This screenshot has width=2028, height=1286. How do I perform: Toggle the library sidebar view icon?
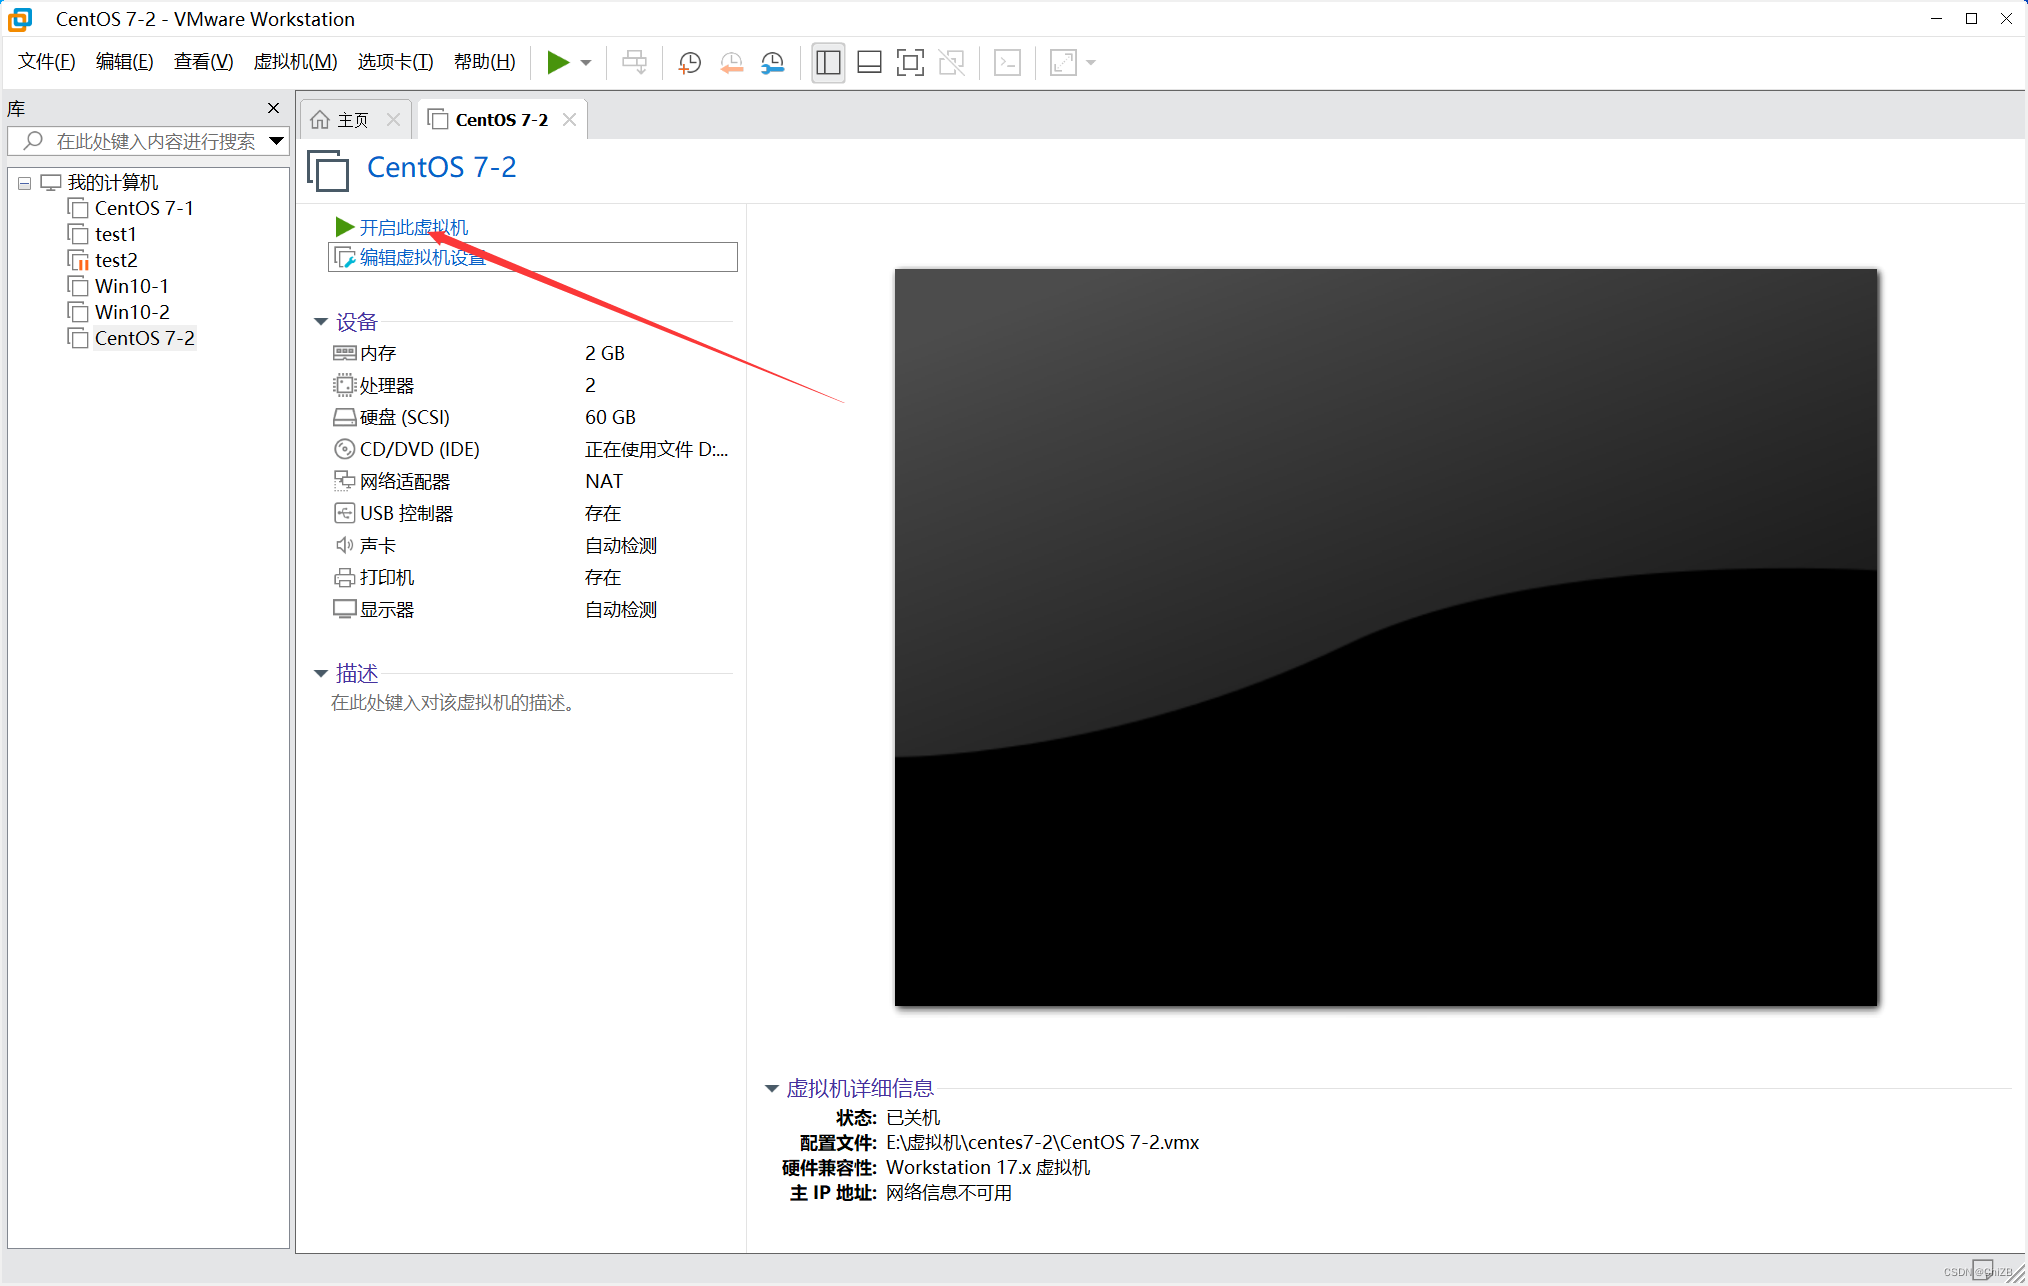click(x=828, y=62)
